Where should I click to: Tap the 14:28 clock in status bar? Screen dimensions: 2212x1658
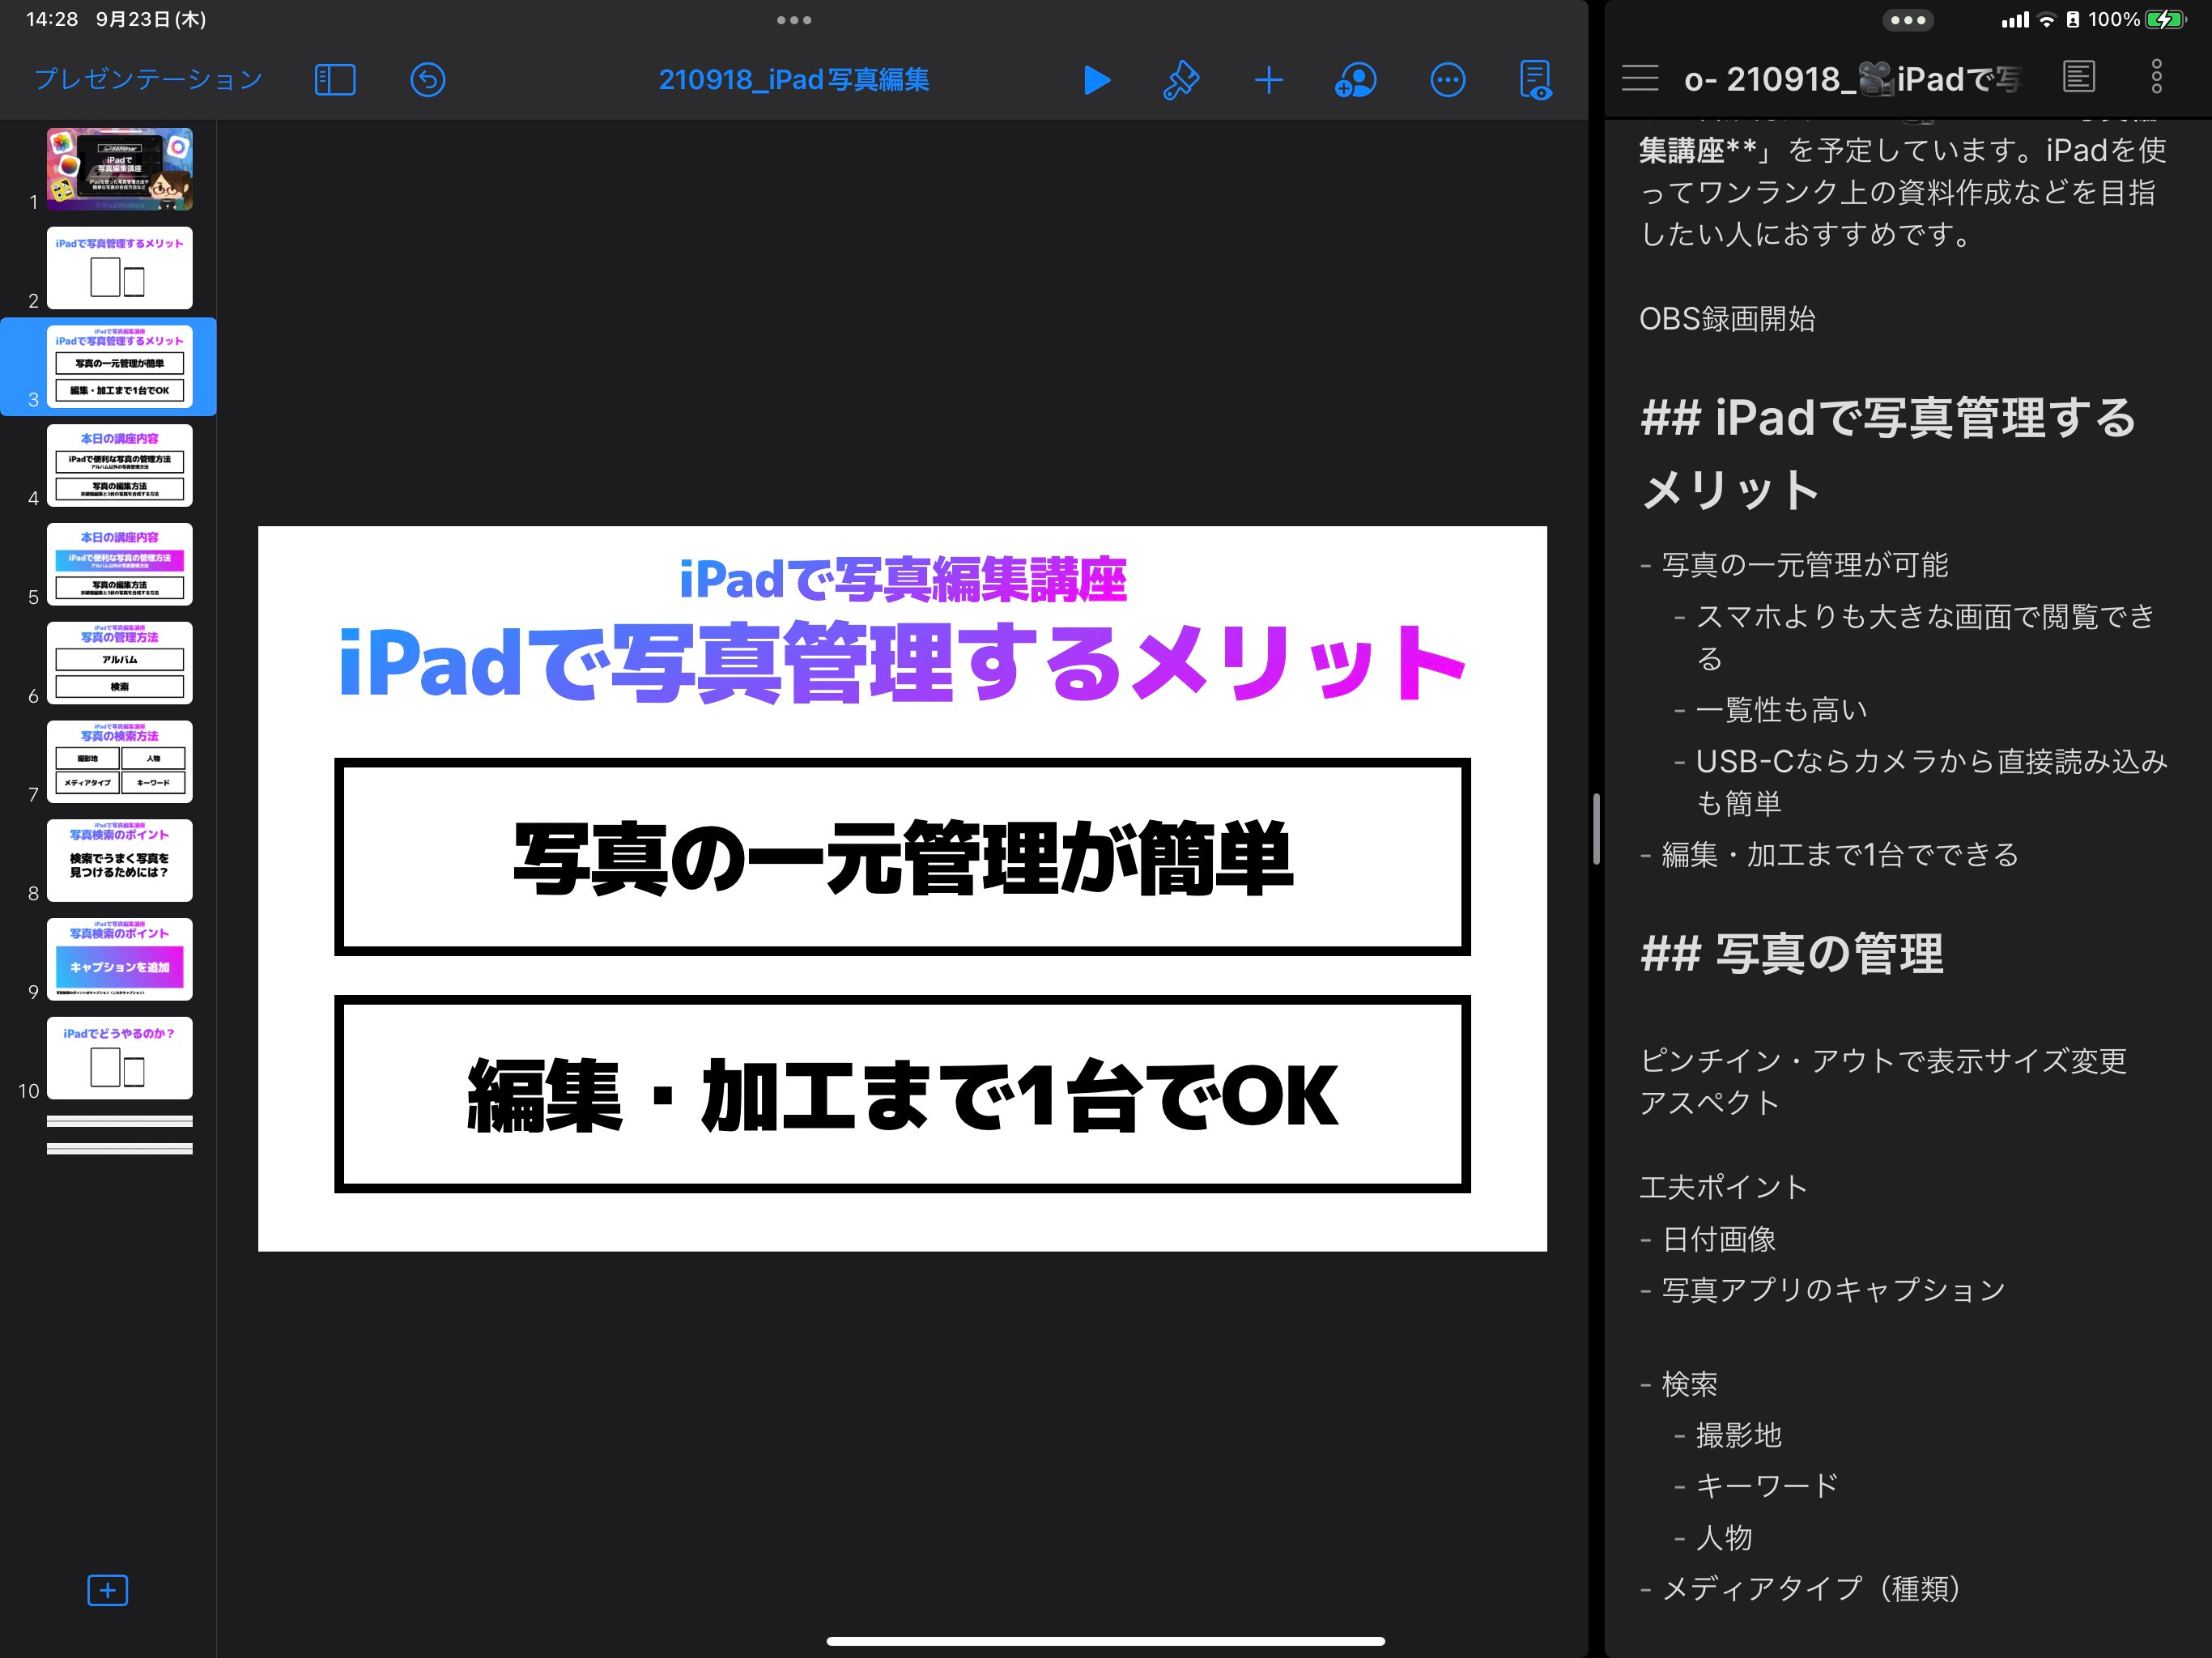pos(52,20)
